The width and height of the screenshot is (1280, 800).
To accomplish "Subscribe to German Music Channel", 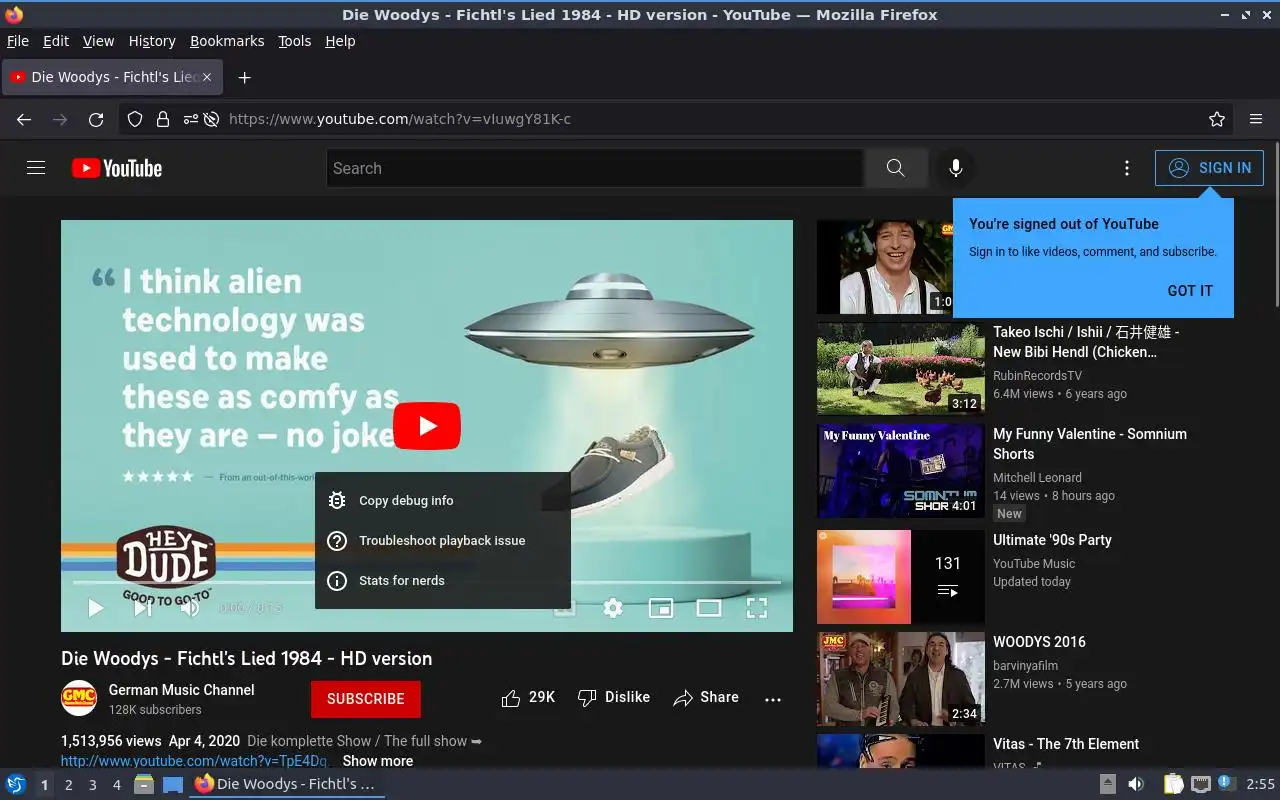I will pyautogui.click(x=366, y=699).
